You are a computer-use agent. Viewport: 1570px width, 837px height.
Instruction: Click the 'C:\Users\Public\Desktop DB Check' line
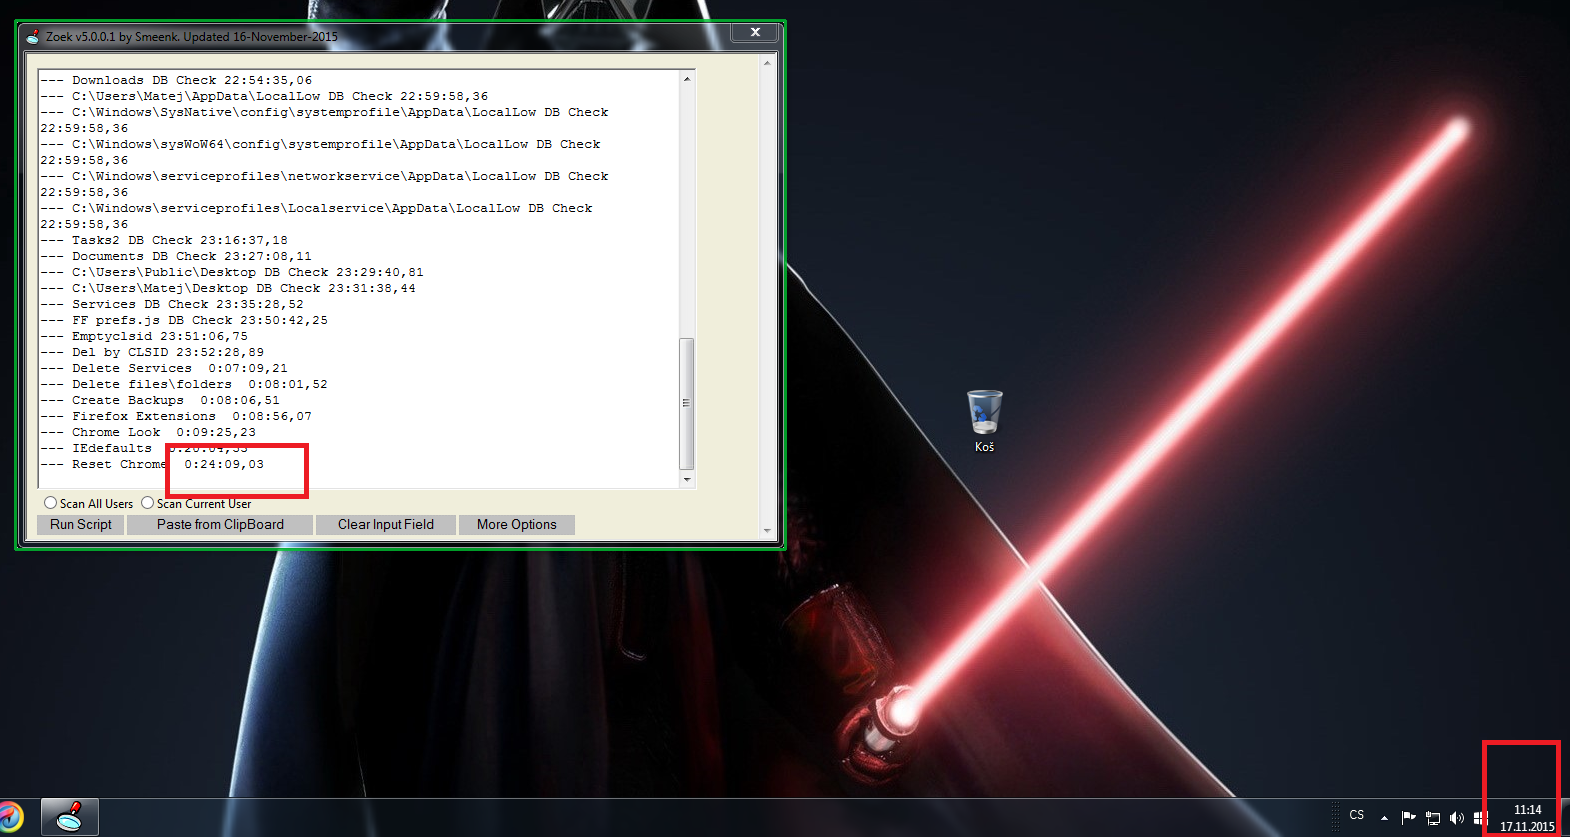pos(232,272)
